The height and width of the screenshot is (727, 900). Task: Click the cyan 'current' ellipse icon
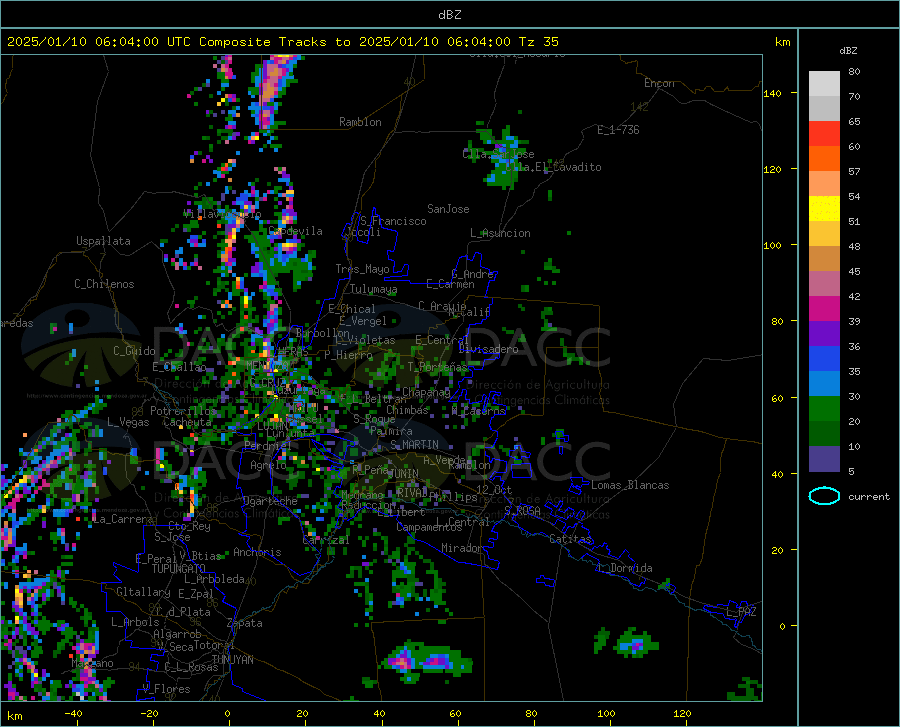(x=824, y=496)
